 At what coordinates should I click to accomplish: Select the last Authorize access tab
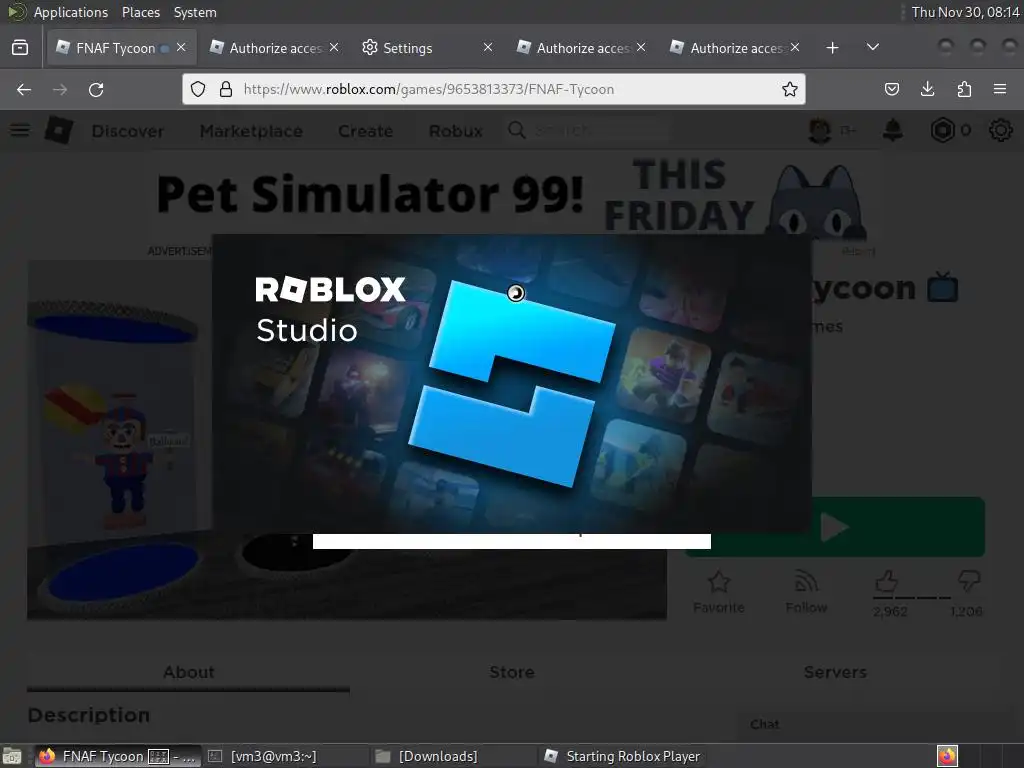tap(735, 48)
